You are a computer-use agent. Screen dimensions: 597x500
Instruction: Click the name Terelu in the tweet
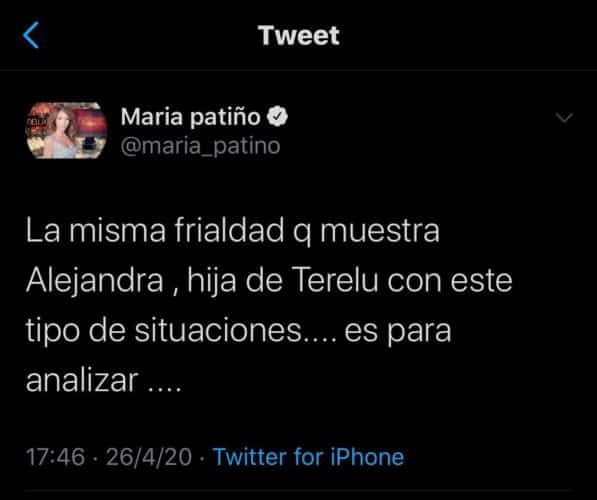pos(337,281)
